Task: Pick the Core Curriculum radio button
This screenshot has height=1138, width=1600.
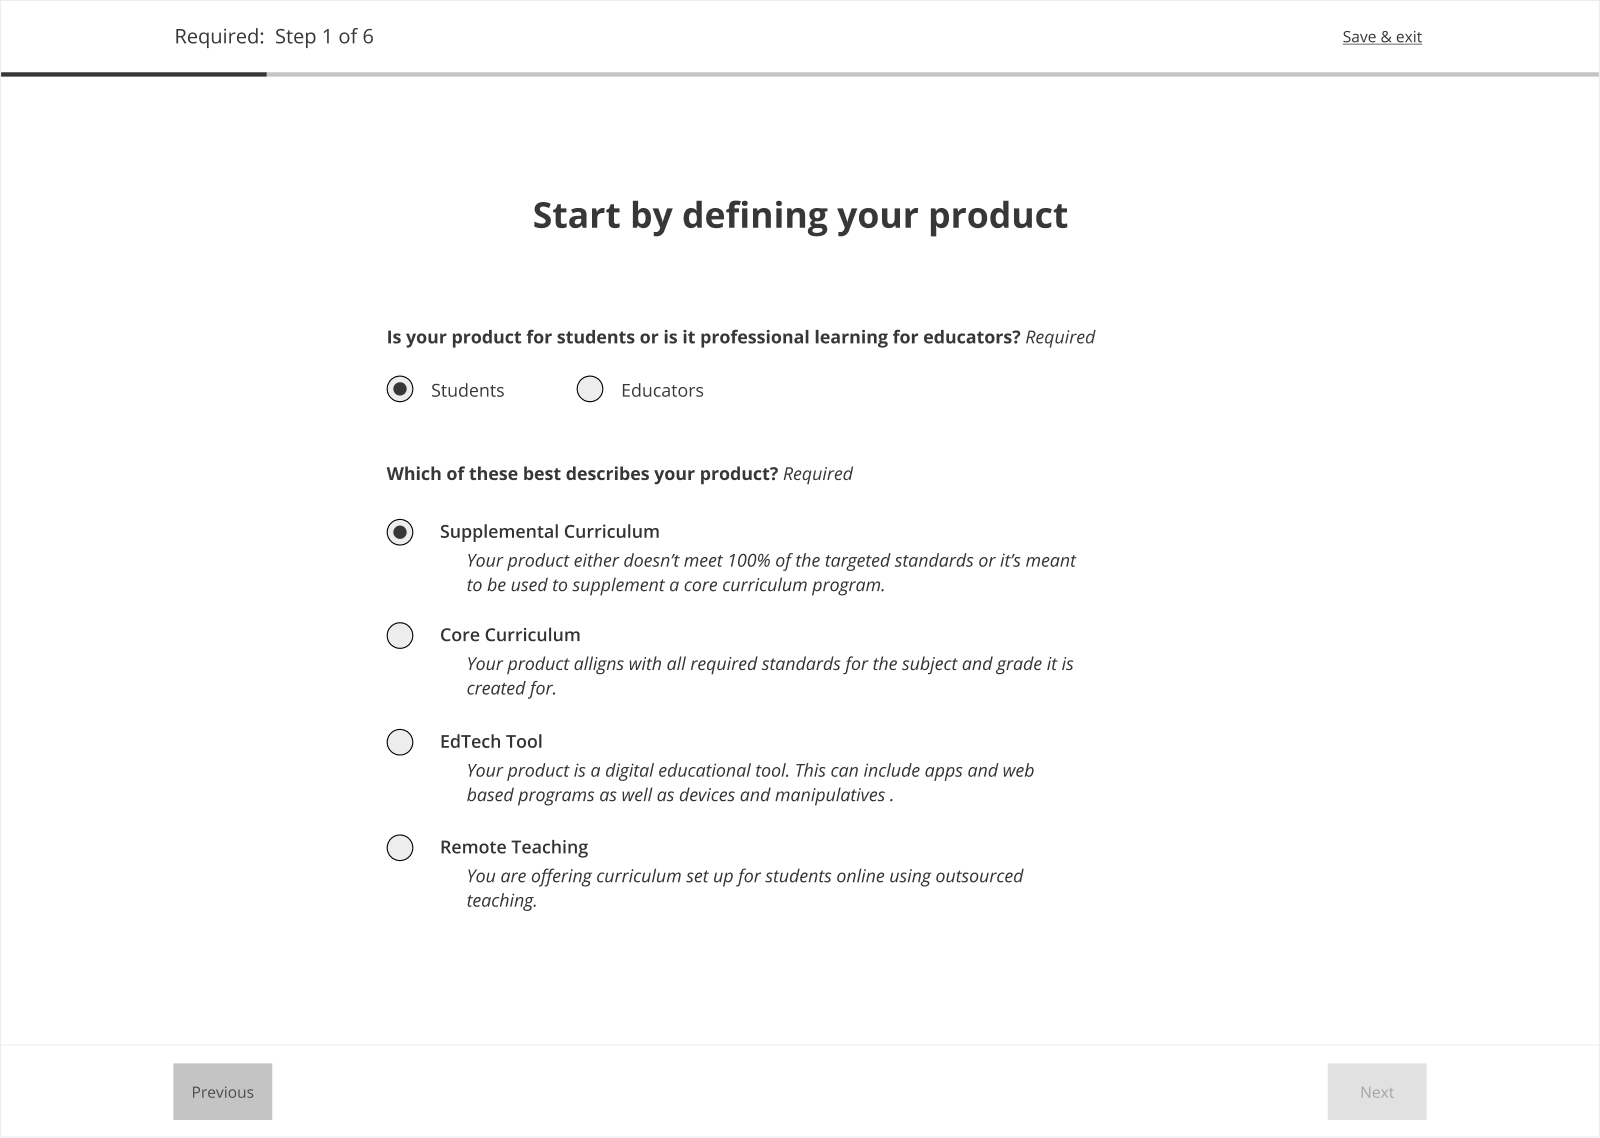Action: tap(400, 635)
